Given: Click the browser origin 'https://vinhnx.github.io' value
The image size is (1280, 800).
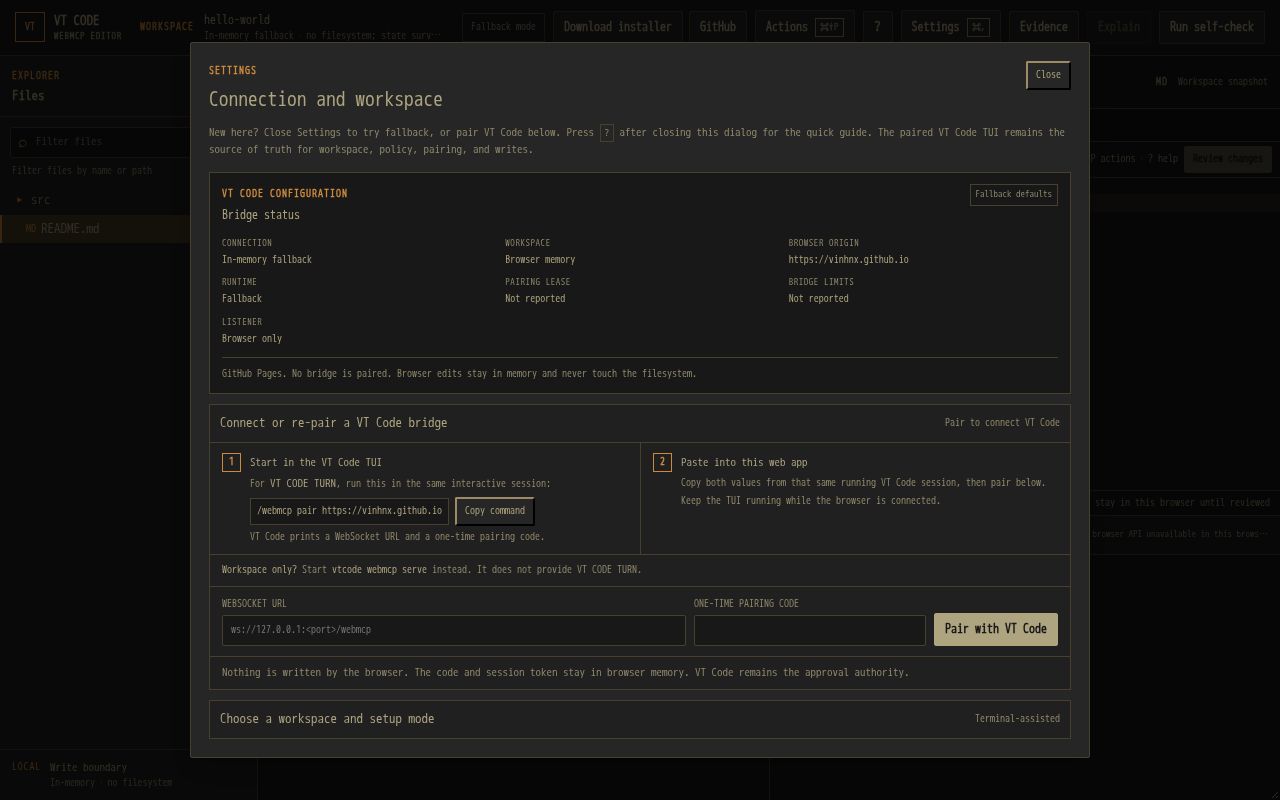Looking at the screenshot, I should click(x=848, y=260).
